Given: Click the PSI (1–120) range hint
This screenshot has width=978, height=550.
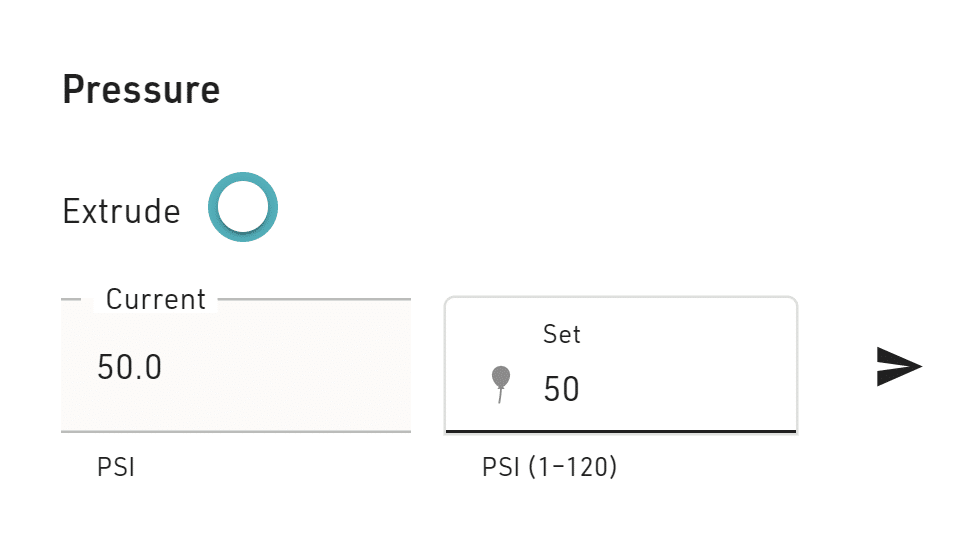Looking at the screenshot, I should click(549, 467).
